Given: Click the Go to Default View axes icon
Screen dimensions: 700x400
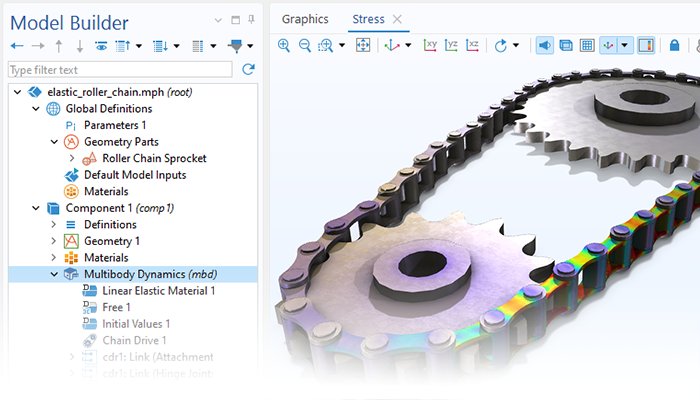Looking at the screenshot, I should click(x=392, y=45).
